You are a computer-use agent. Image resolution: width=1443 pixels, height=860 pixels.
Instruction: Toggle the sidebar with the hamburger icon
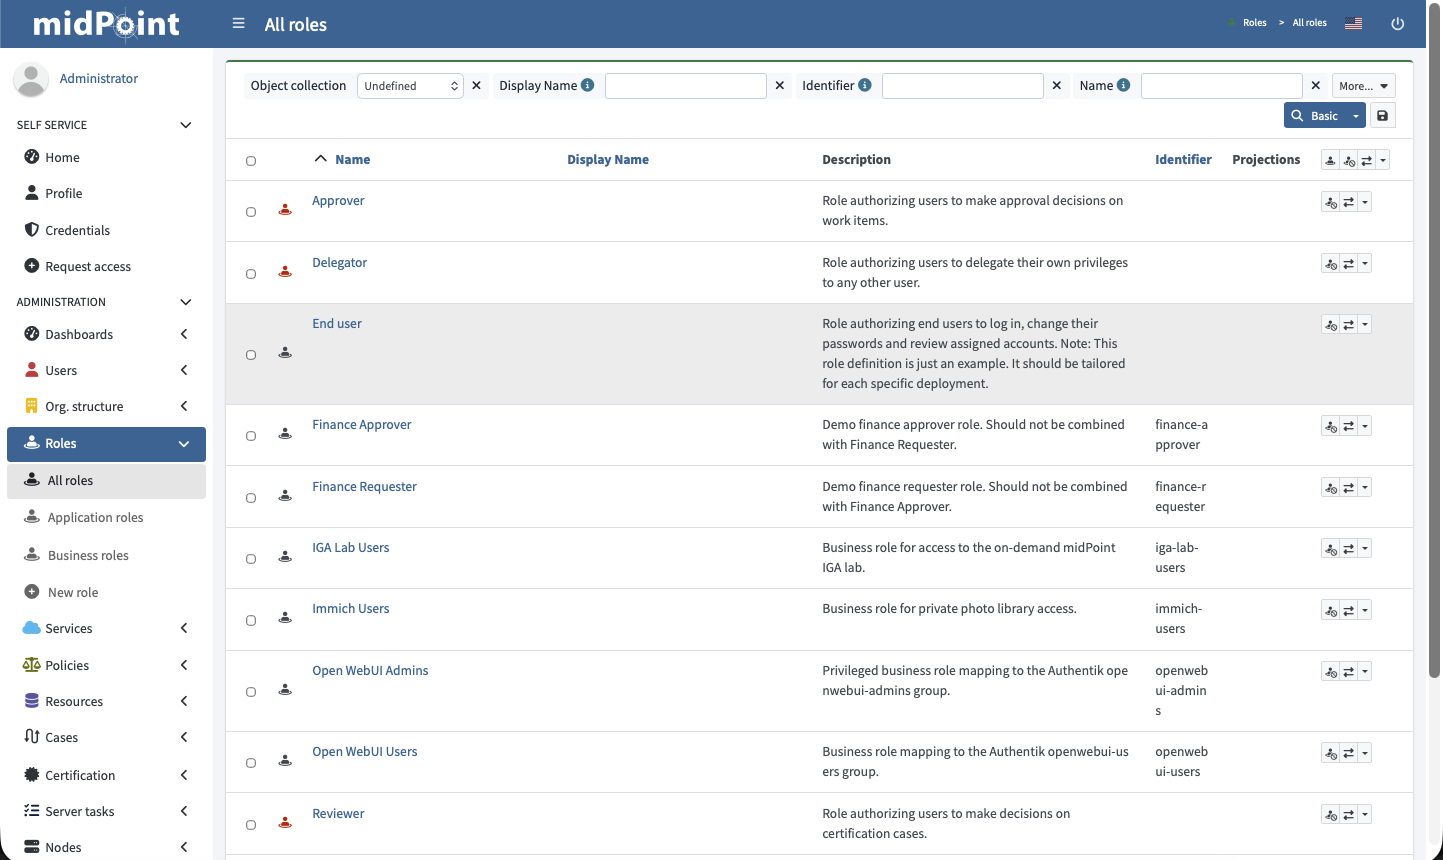238,23
